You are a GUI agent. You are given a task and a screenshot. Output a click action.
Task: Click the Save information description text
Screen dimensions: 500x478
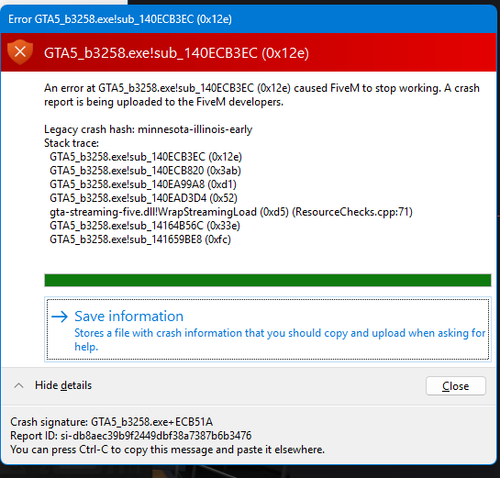[x=280, y=340]
